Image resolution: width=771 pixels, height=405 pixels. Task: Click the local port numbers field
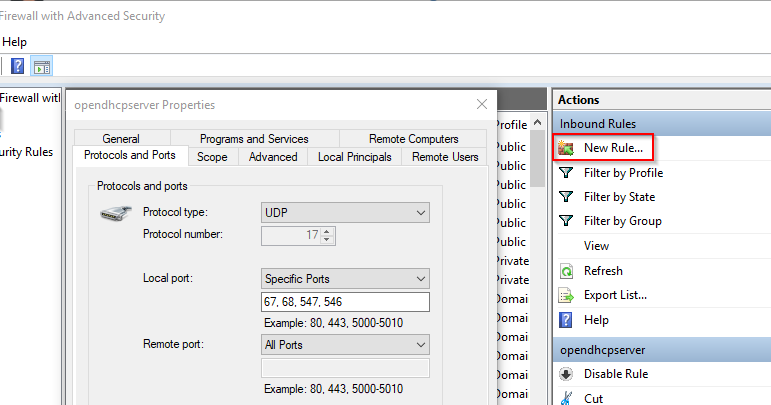point(345,302)
